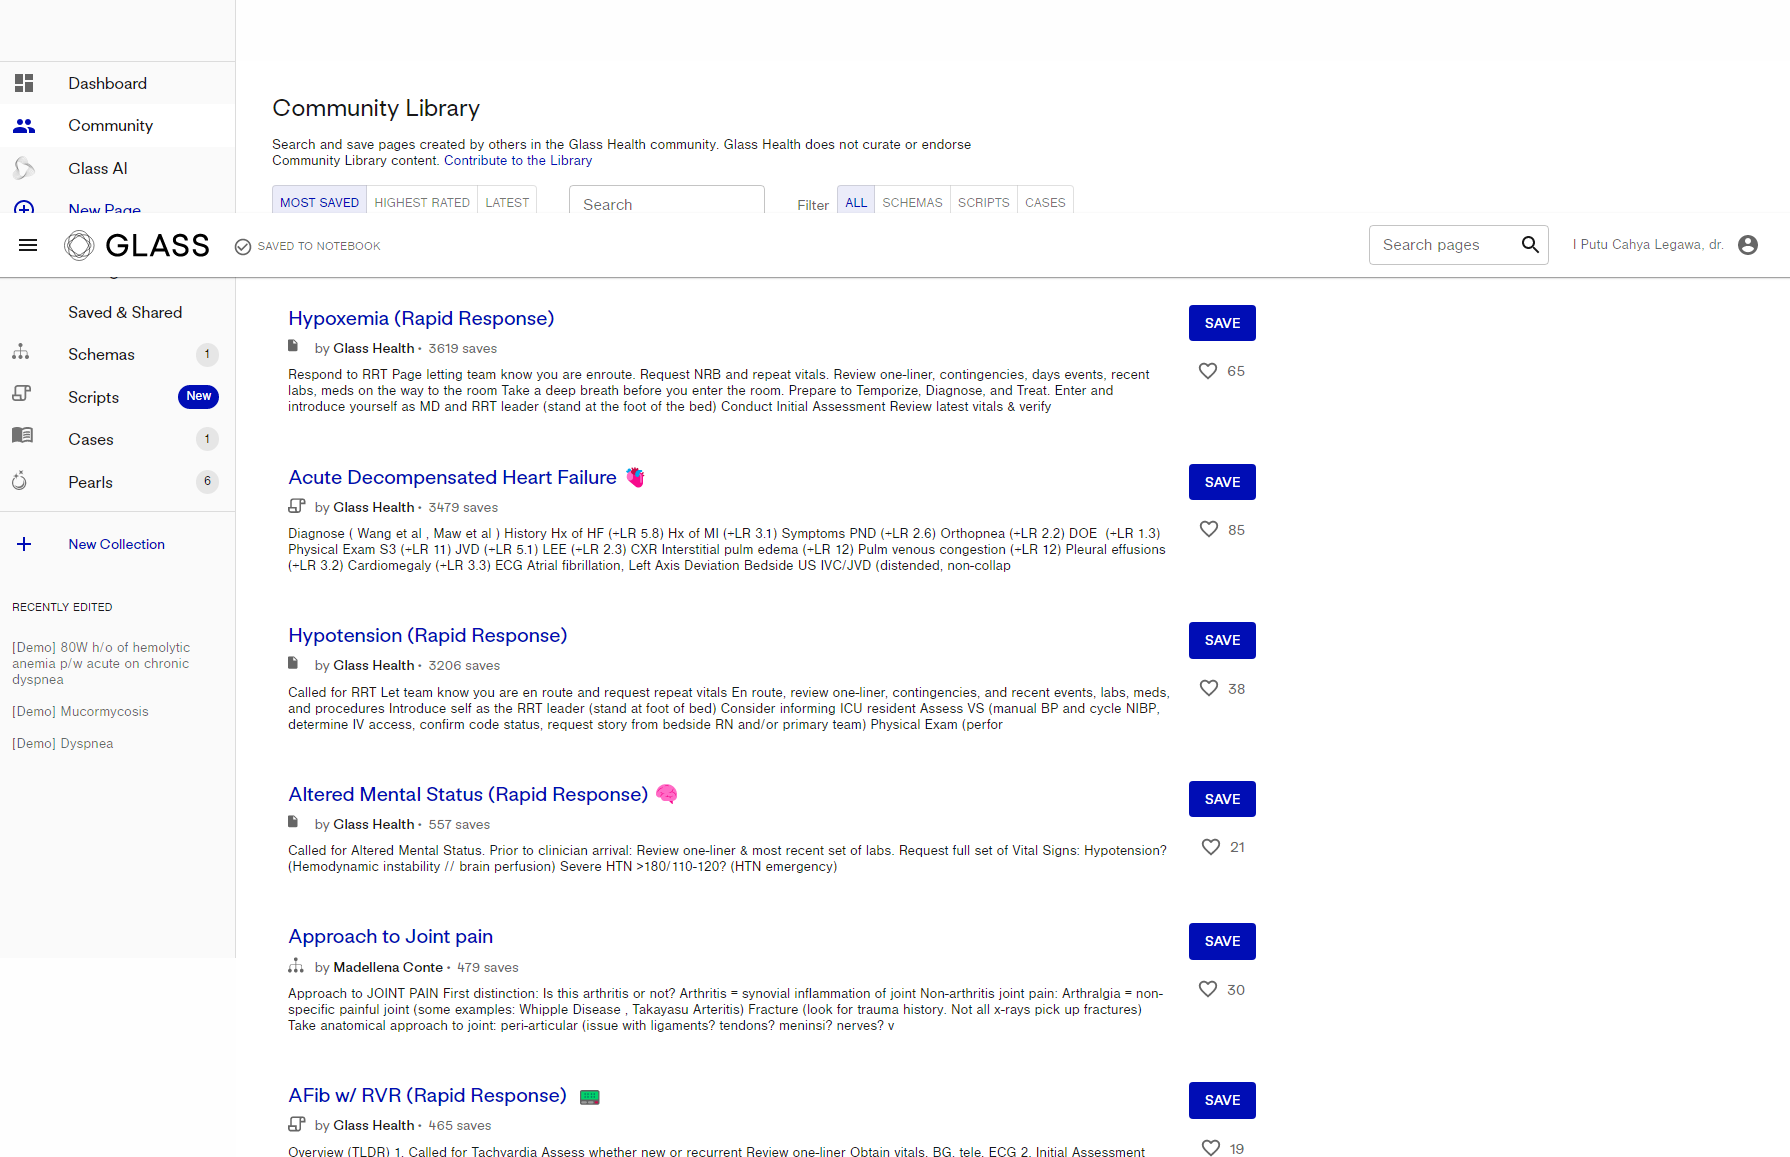Click the New Collection plus icon
Image resolution: width=1790 pixels, height=1157 pixels.
[24, 544]
